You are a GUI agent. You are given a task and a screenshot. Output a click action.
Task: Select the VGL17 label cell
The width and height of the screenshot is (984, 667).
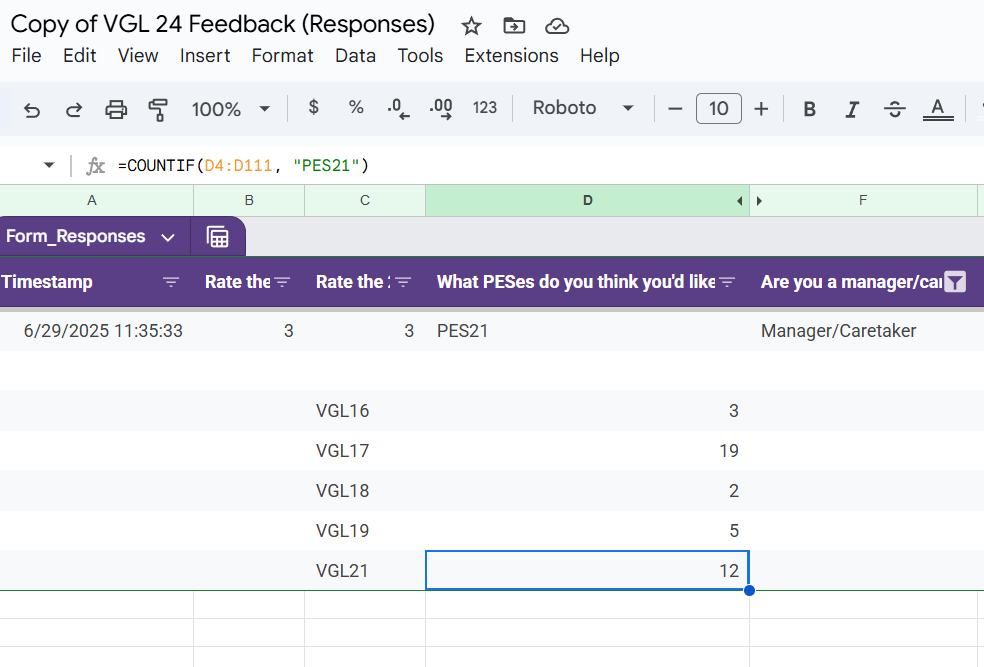tap(365, 451)
